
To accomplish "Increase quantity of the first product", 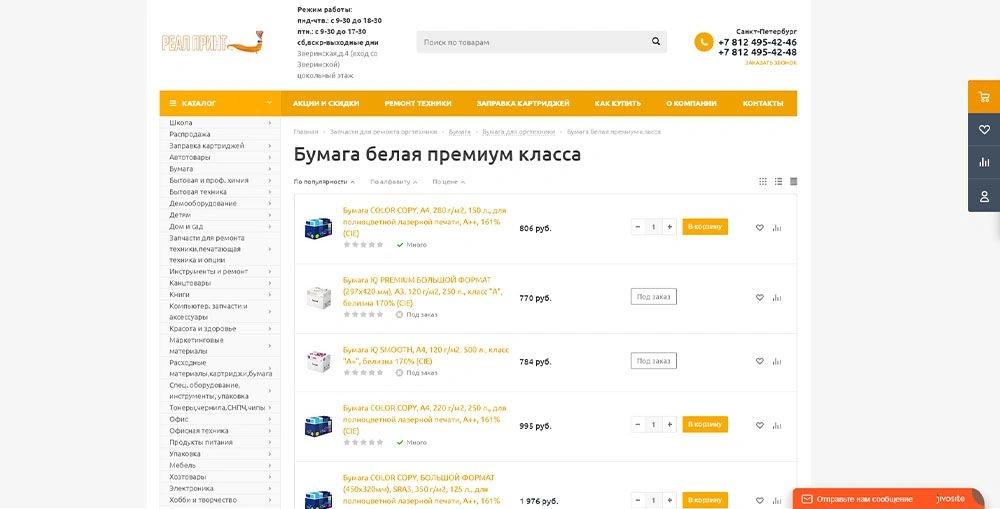I will (x=670, y=227).
